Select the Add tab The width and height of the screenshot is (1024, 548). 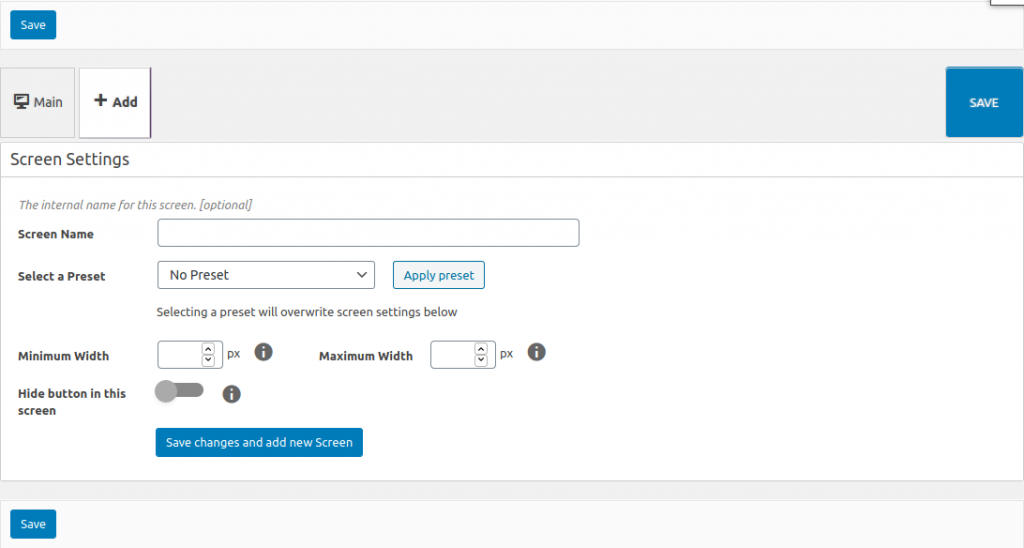point(115,102)
